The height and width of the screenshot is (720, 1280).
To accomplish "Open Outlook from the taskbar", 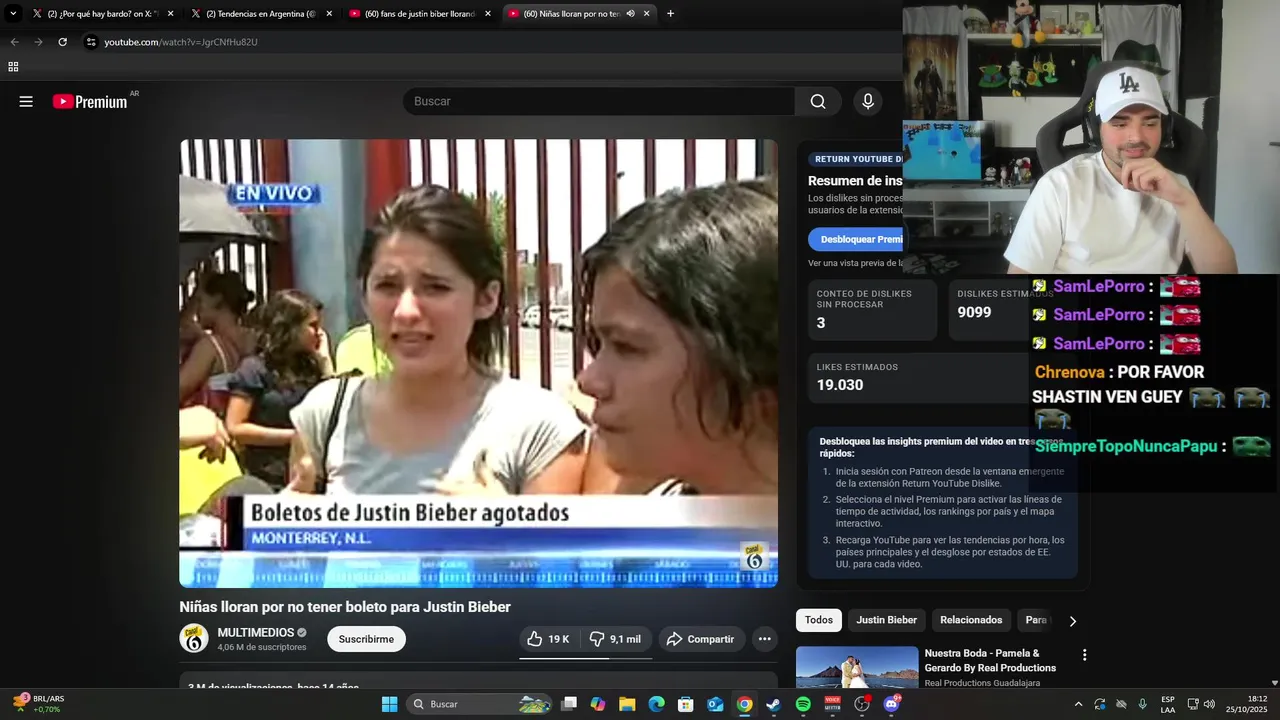I will (x=715, y=704).
